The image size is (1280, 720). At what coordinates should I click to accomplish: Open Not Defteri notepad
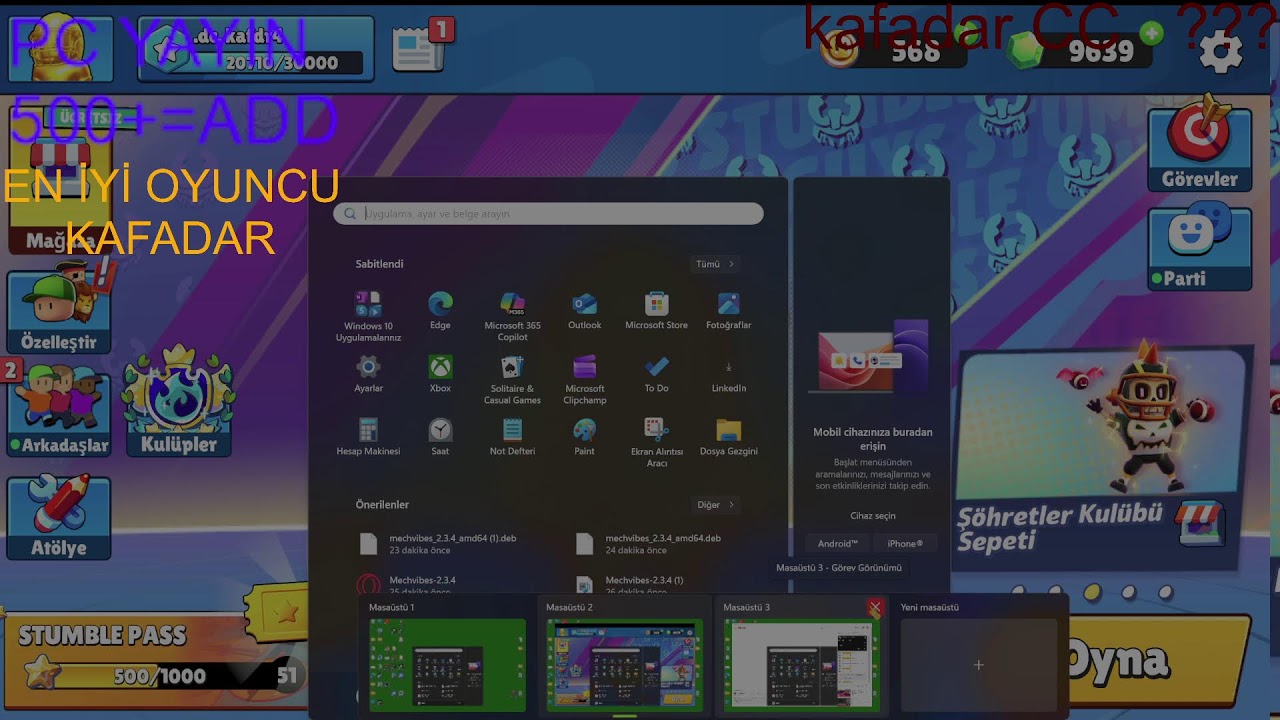pos(512,437)
